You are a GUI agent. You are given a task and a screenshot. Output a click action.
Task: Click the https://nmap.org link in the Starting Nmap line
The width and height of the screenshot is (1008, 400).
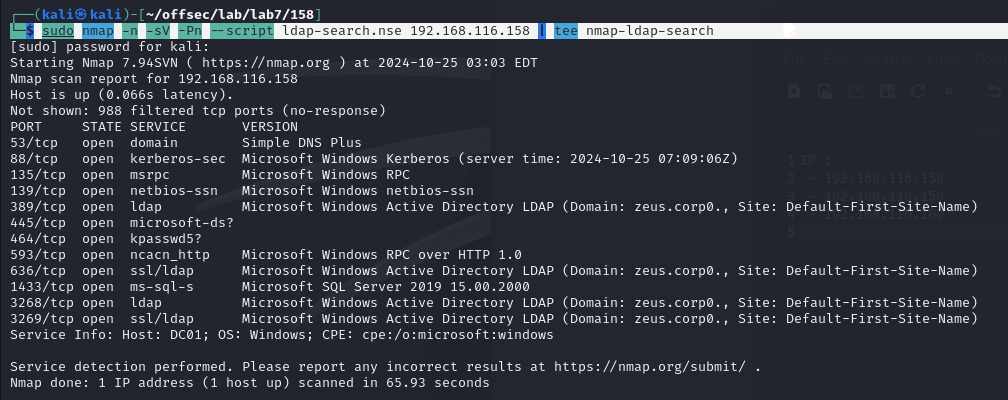266,63
